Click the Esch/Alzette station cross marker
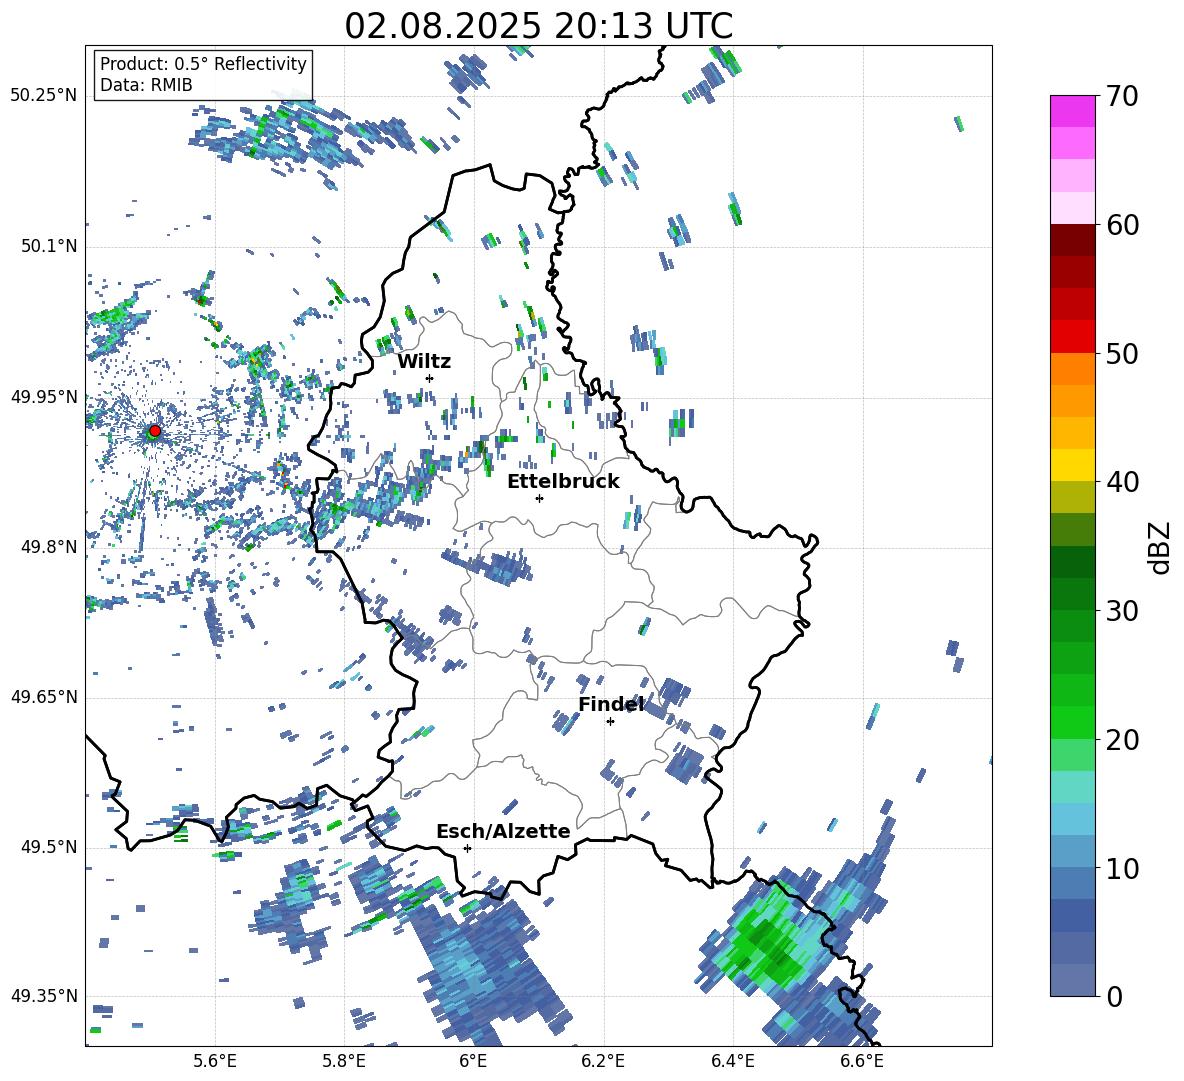Viewport: 1184px width, 1081px height. [467, 848]
